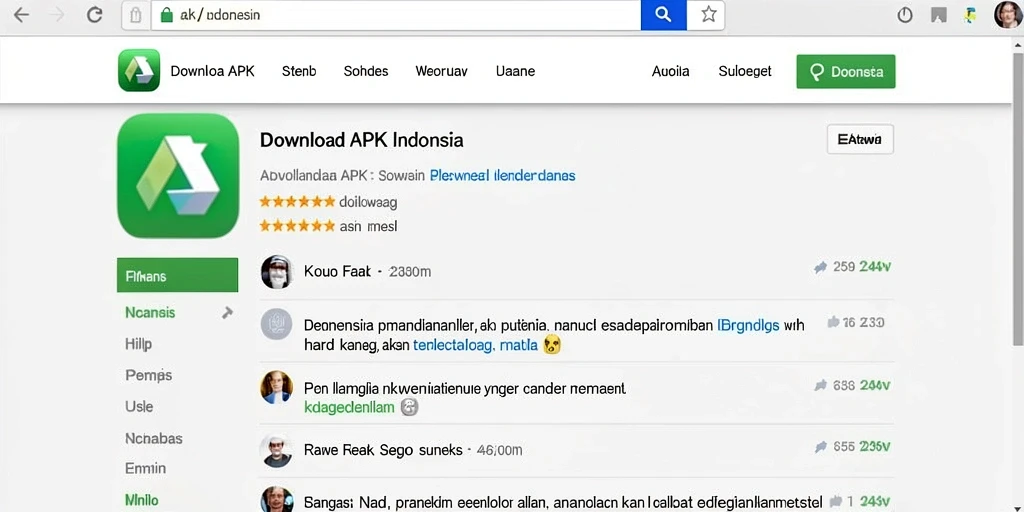The width and height of the screenshot is (1024, 512).
Task: Click the scream emoji after matla
Action: click(552, 345)
